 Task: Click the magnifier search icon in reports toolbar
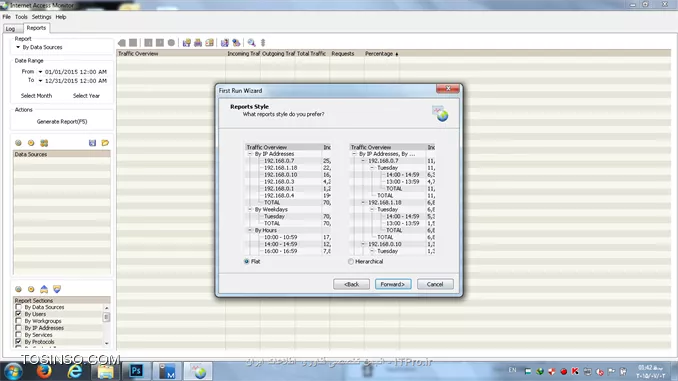tap(251, 43)
